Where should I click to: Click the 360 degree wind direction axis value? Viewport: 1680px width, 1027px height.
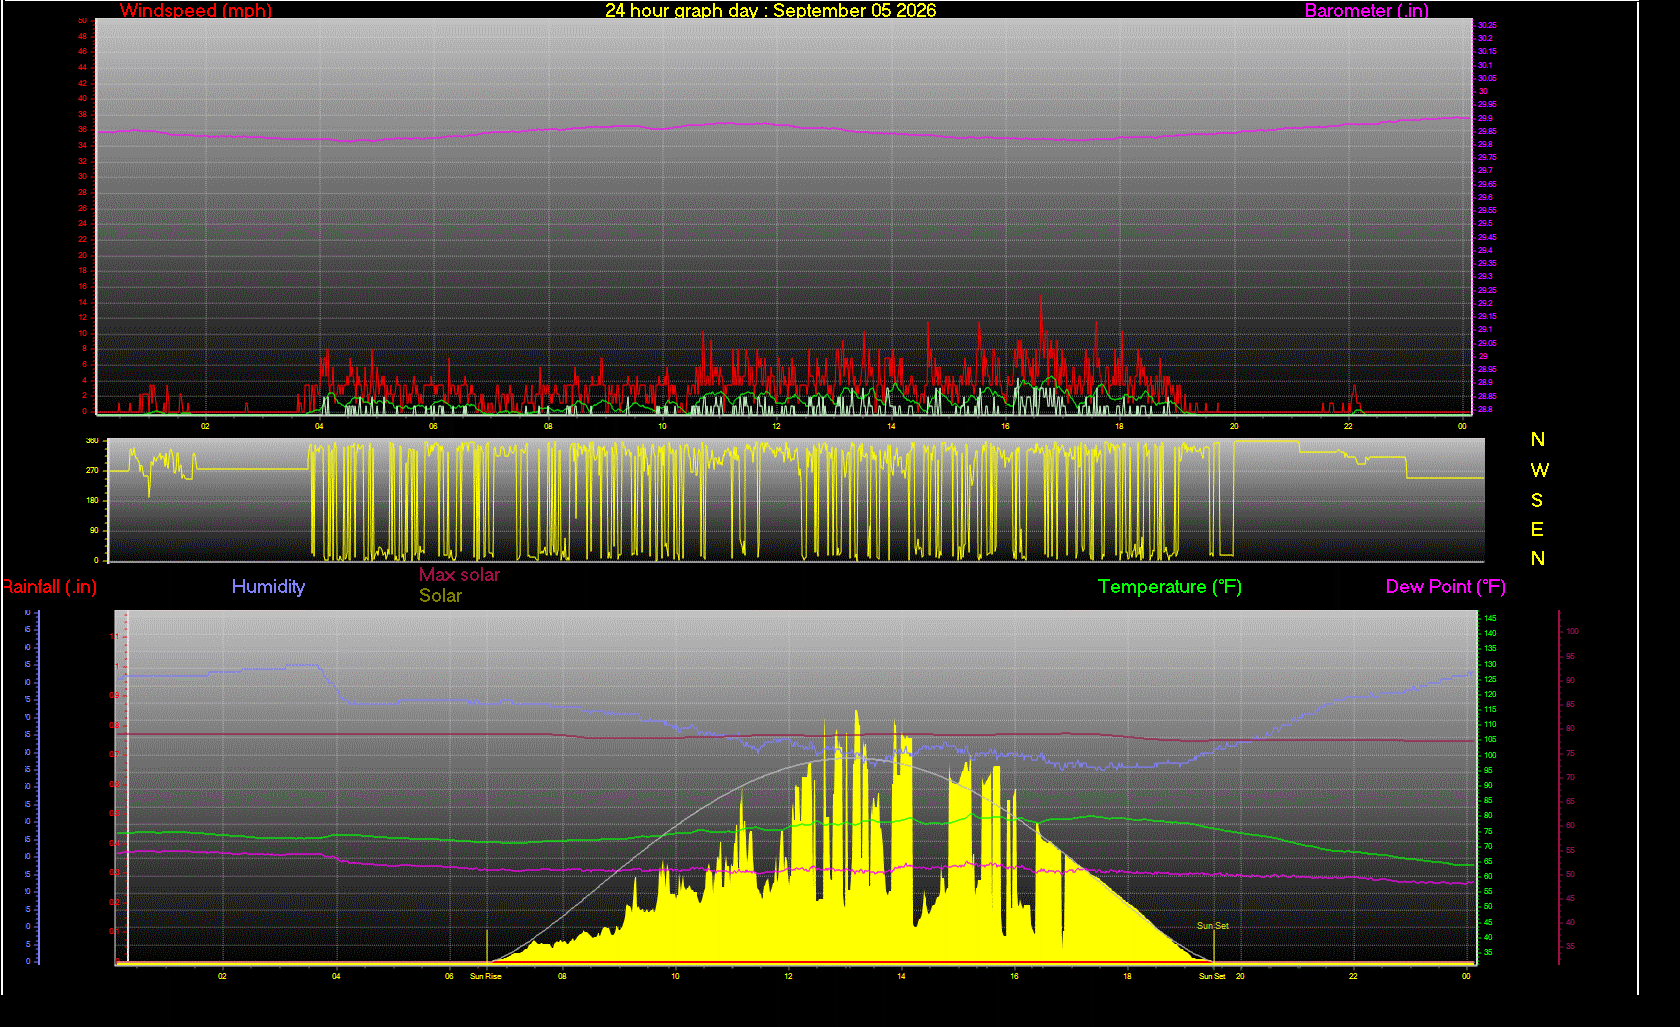tap(93, 440)
